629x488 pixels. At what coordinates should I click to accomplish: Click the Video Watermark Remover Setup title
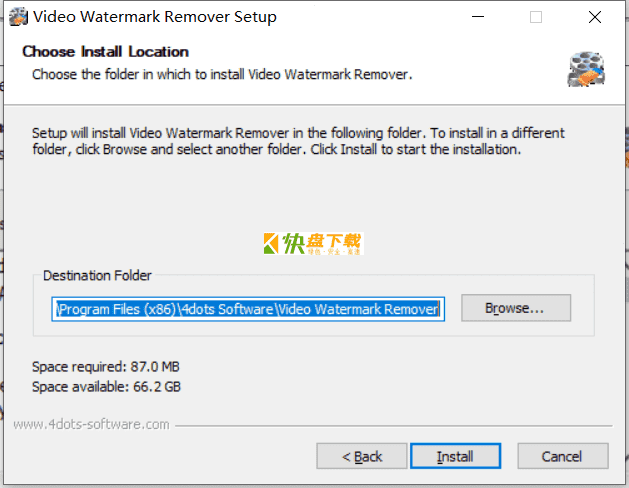tap(155, 17)
